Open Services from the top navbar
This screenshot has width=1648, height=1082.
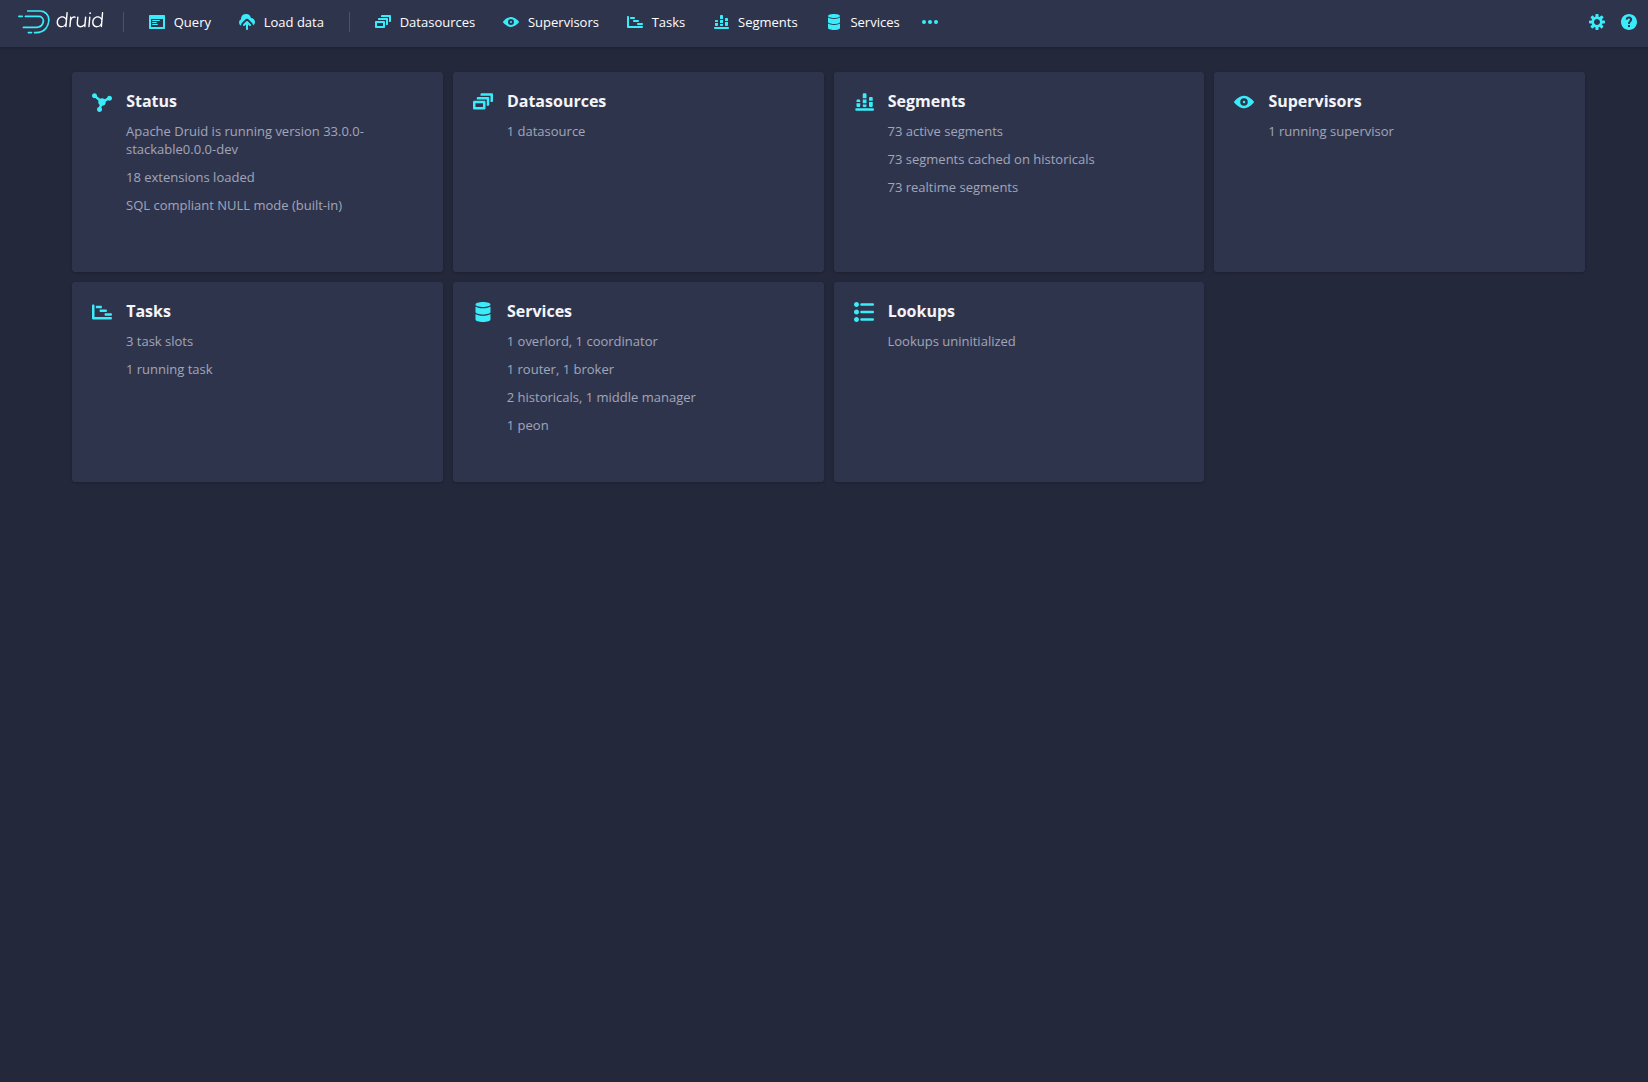(863, 22)
